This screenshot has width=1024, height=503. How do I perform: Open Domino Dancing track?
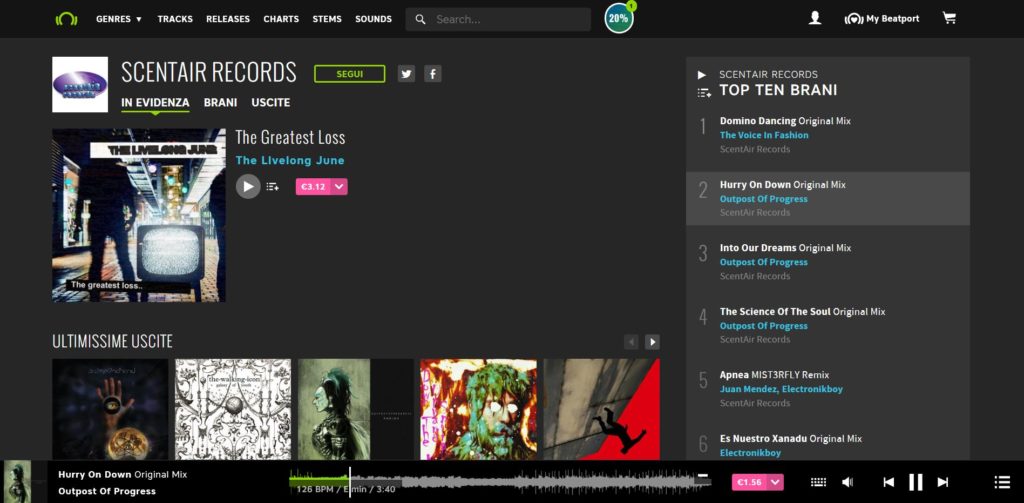click(x=785, y=121)
